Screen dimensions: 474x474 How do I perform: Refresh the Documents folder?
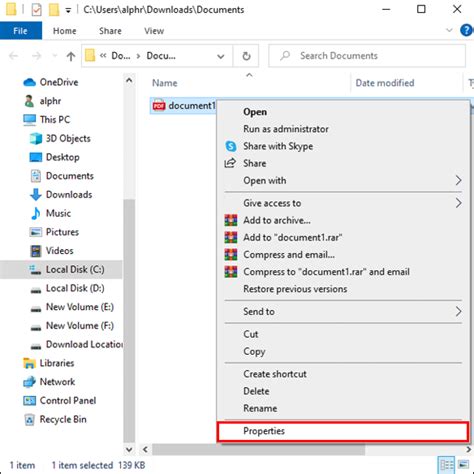click(246, 56)
